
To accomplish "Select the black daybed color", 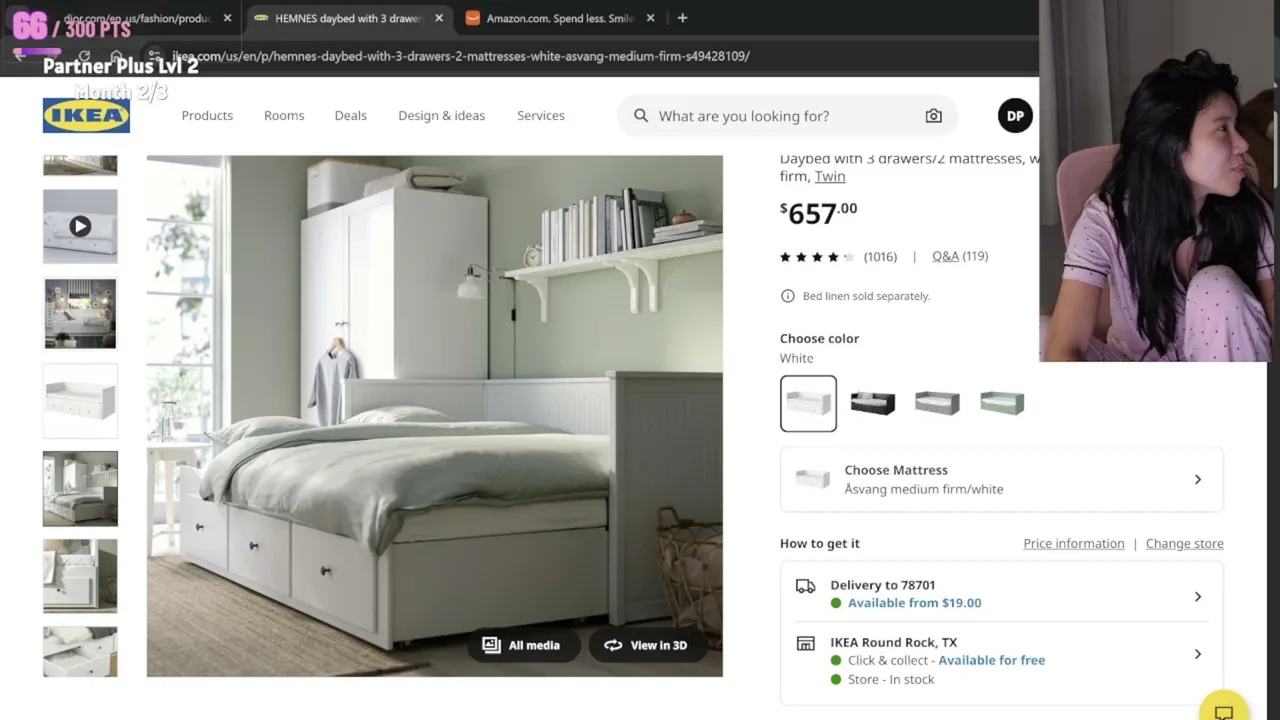I will point(873,403).
